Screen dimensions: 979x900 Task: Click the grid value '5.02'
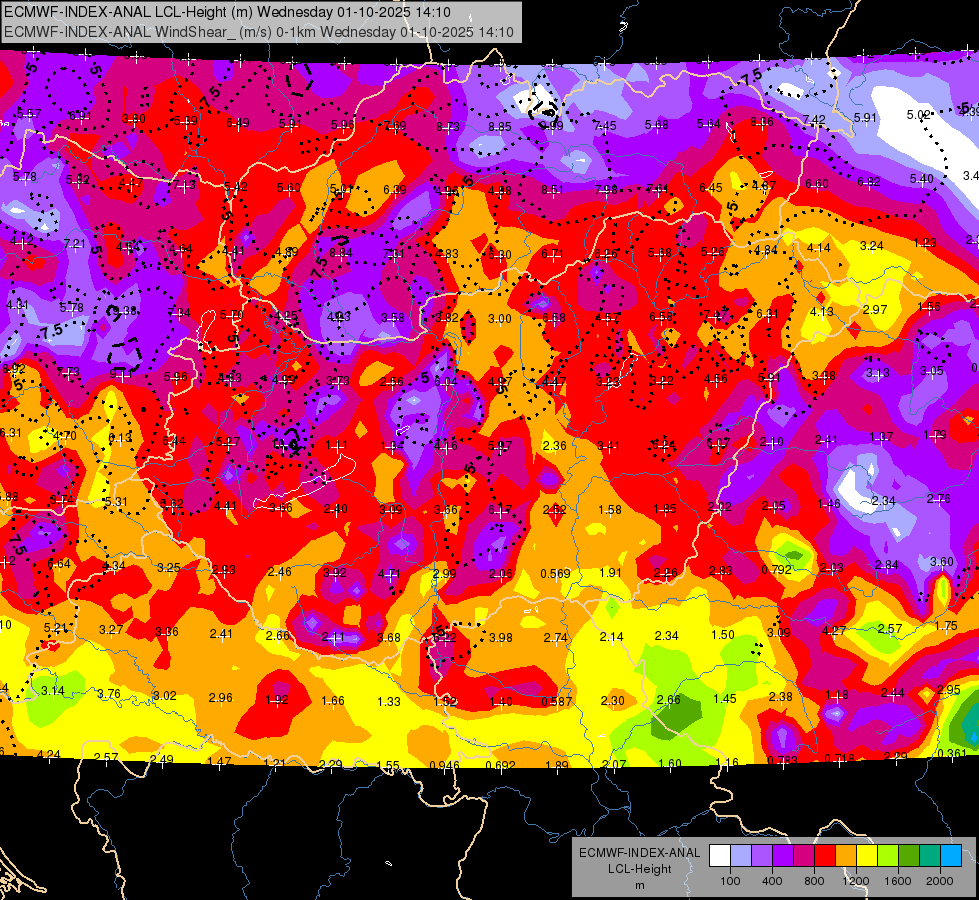pos(918,115)
